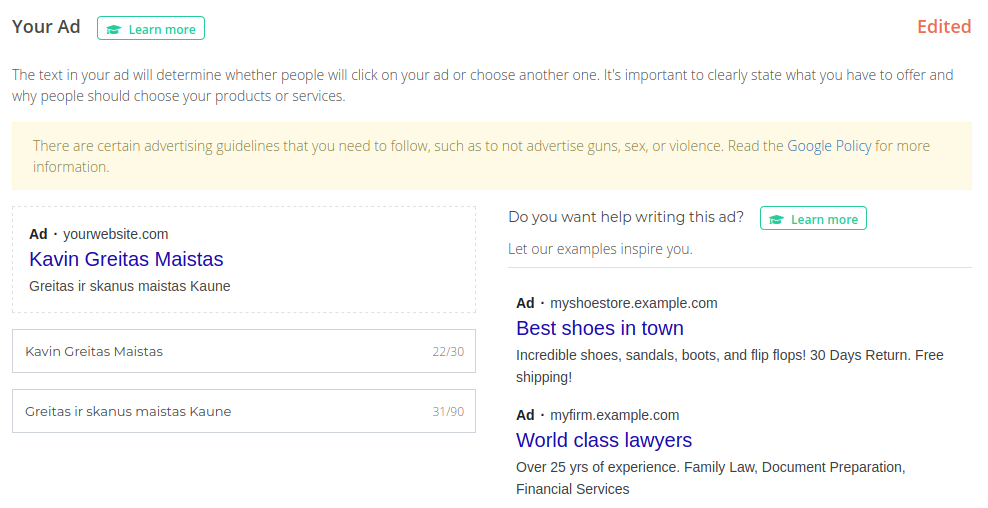Open the World class lawyers example headline
Viewport: 988px width, 508px height.
603,440
